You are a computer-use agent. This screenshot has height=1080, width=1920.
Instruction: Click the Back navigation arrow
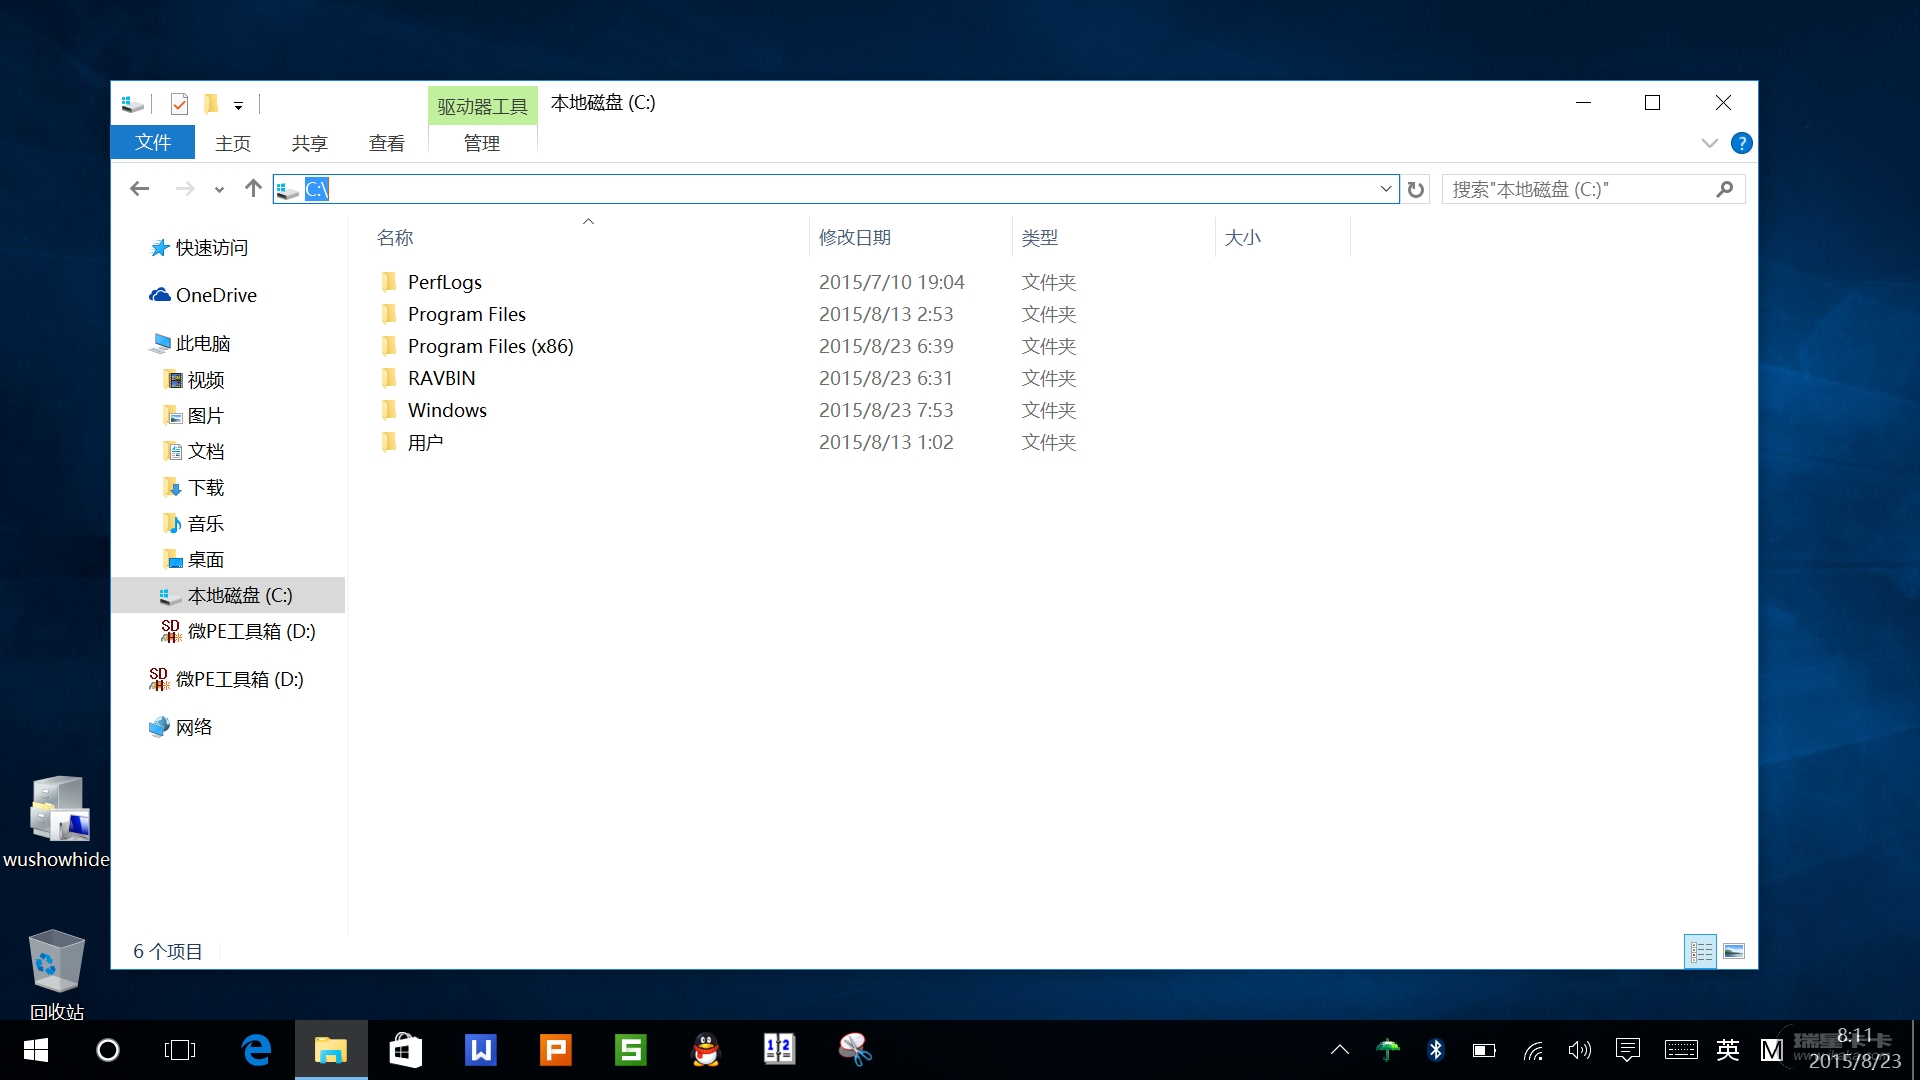click(140, 189)
